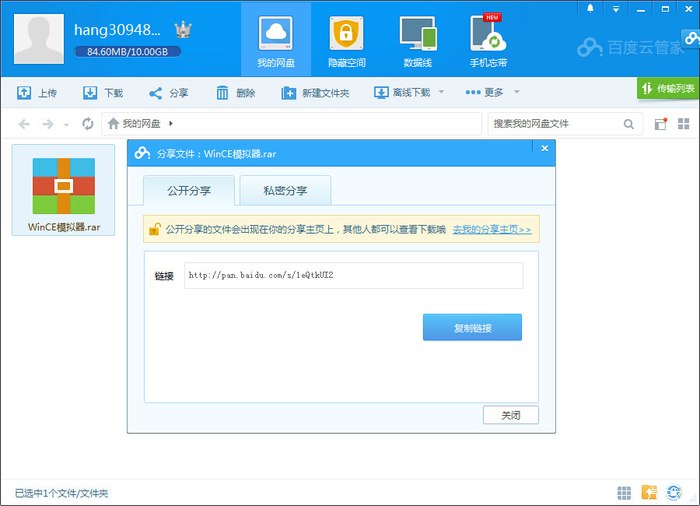Expand the 更多 more options dropdown

tap(517, 93)
